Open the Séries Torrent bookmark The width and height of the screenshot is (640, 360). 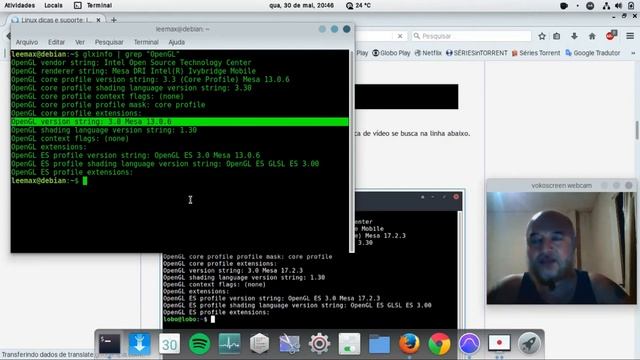point(536,53)
